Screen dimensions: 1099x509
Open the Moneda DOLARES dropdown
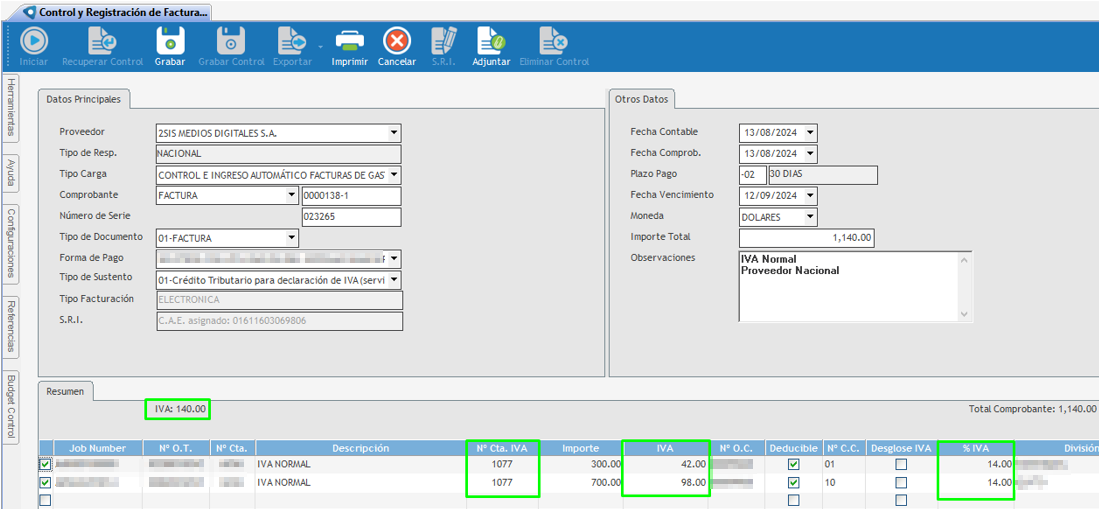tap(811, 217)
